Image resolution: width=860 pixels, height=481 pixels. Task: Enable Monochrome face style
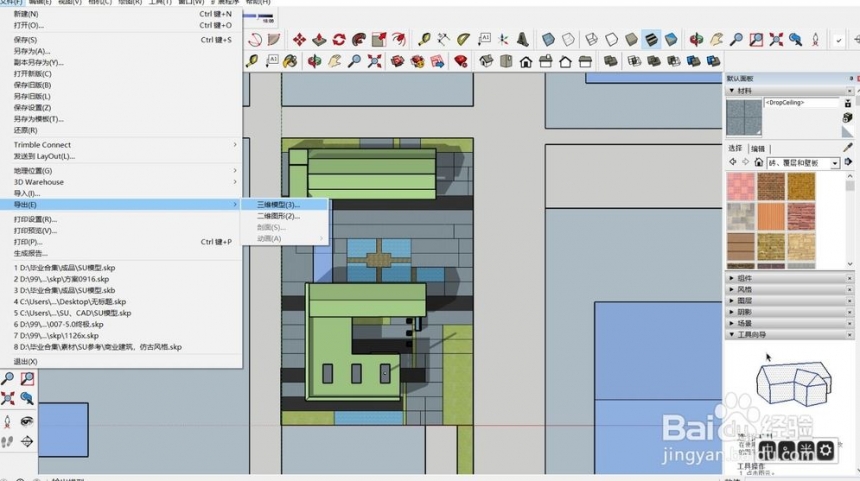[671, 39]
